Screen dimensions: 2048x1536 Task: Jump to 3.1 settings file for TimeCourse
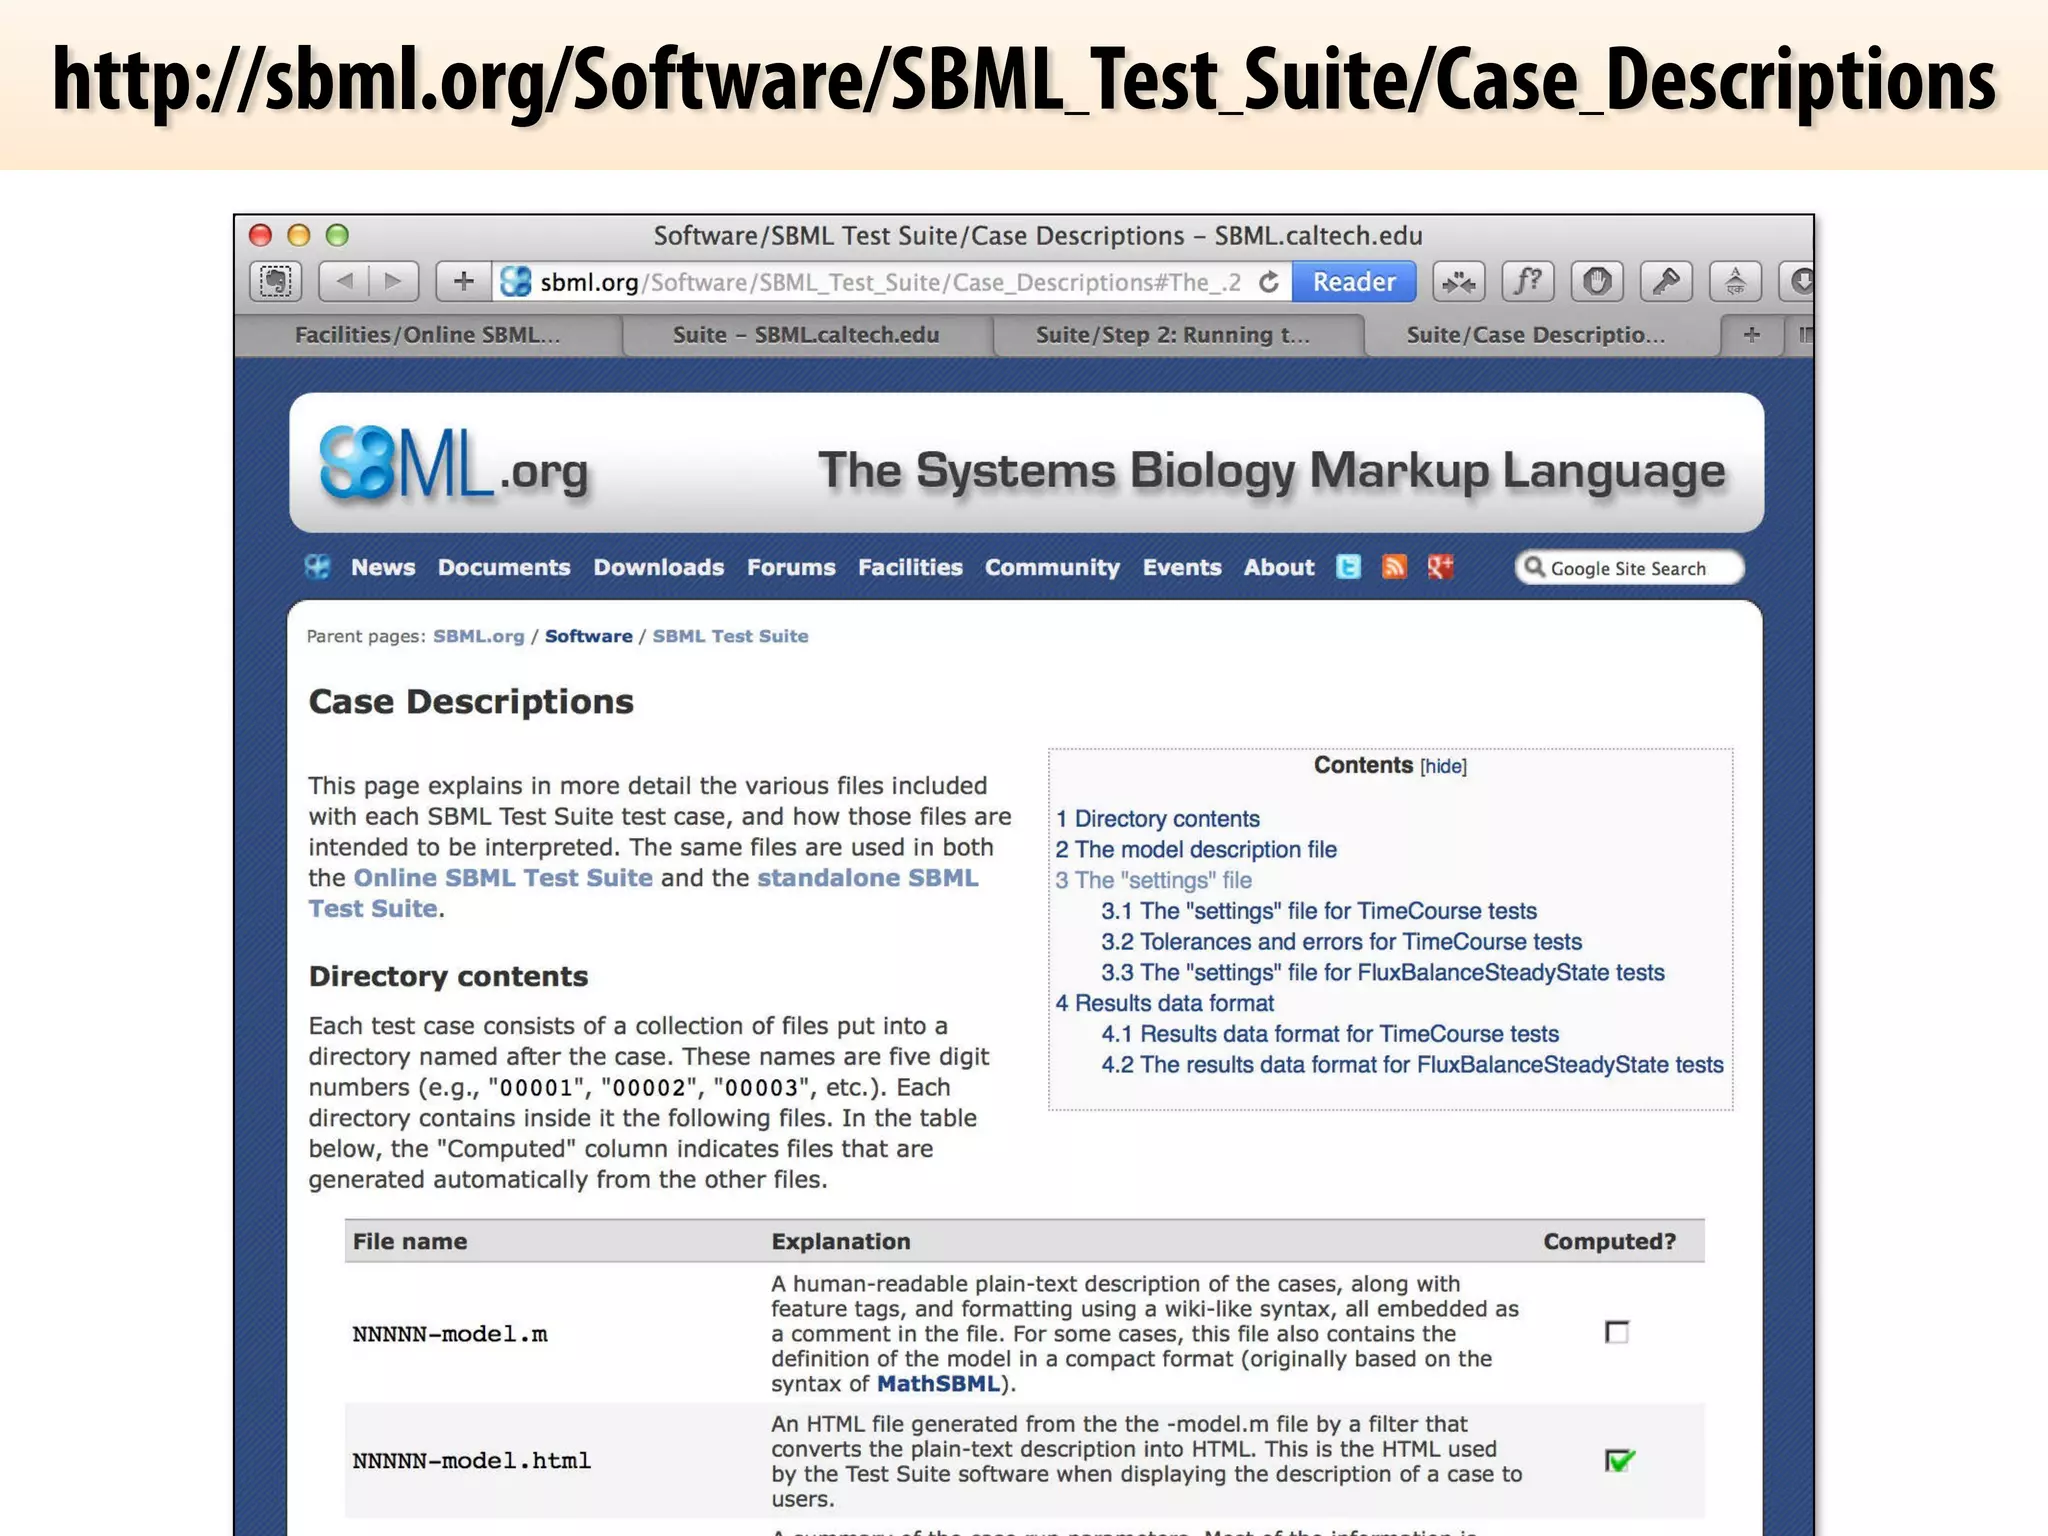point(1319,911)
